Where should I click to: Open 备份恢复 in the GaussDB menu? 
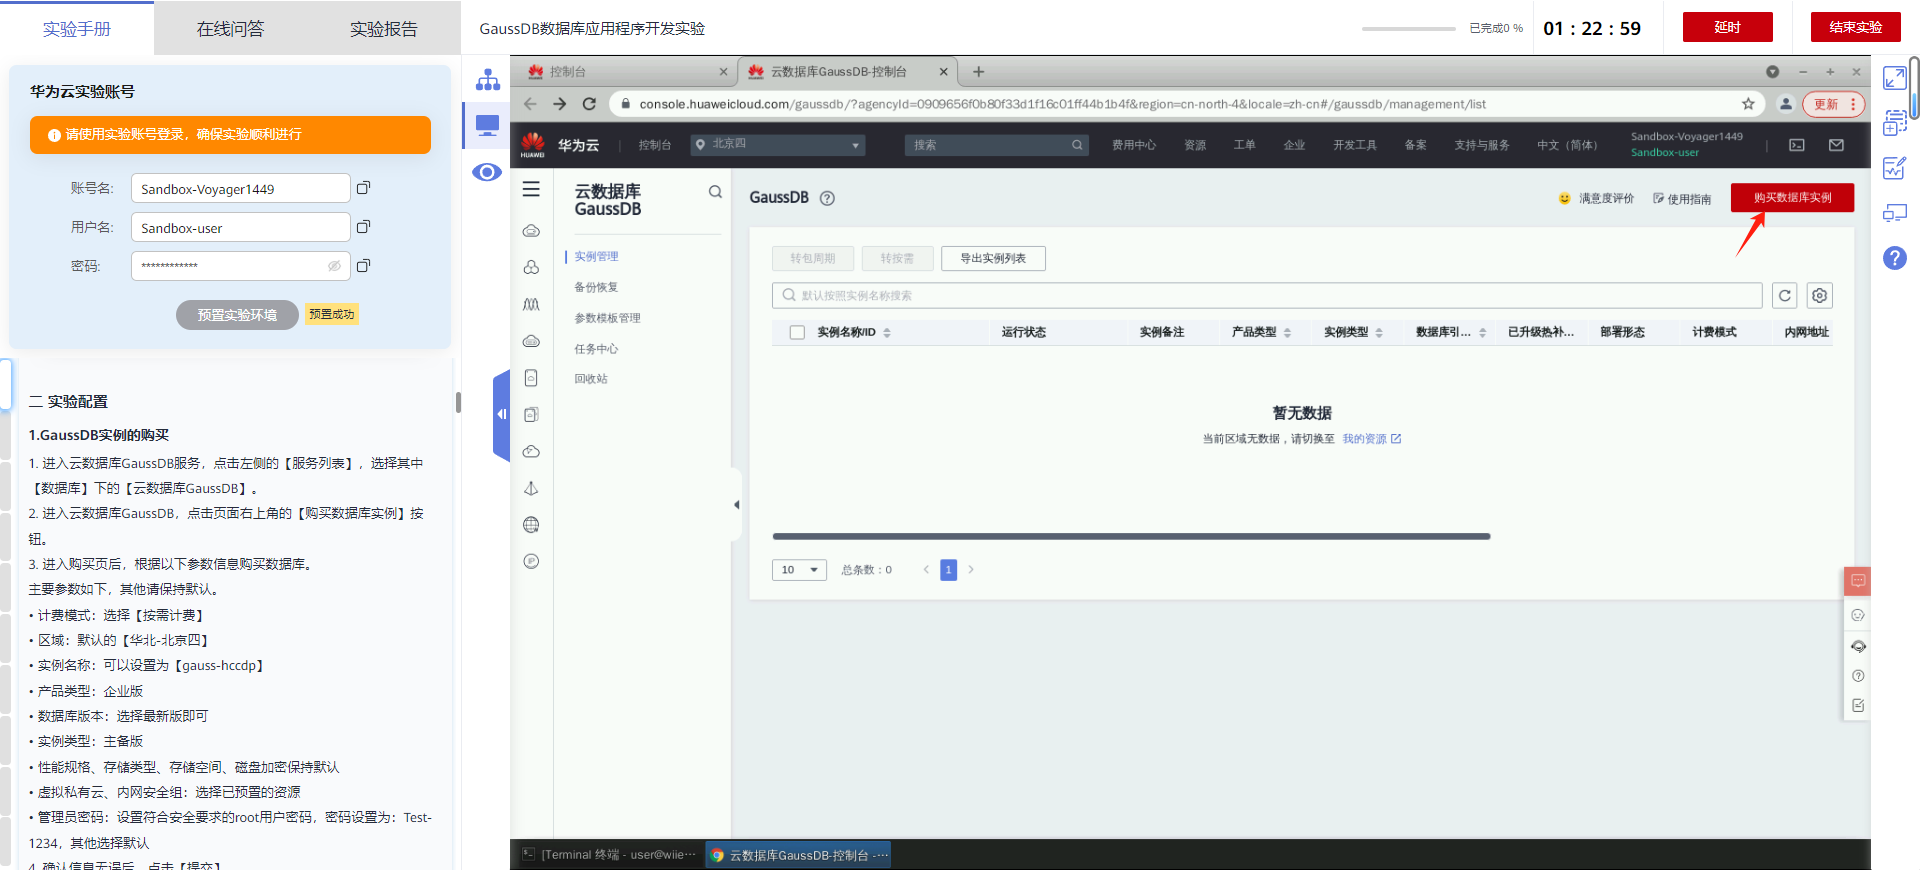coord(596,287)
